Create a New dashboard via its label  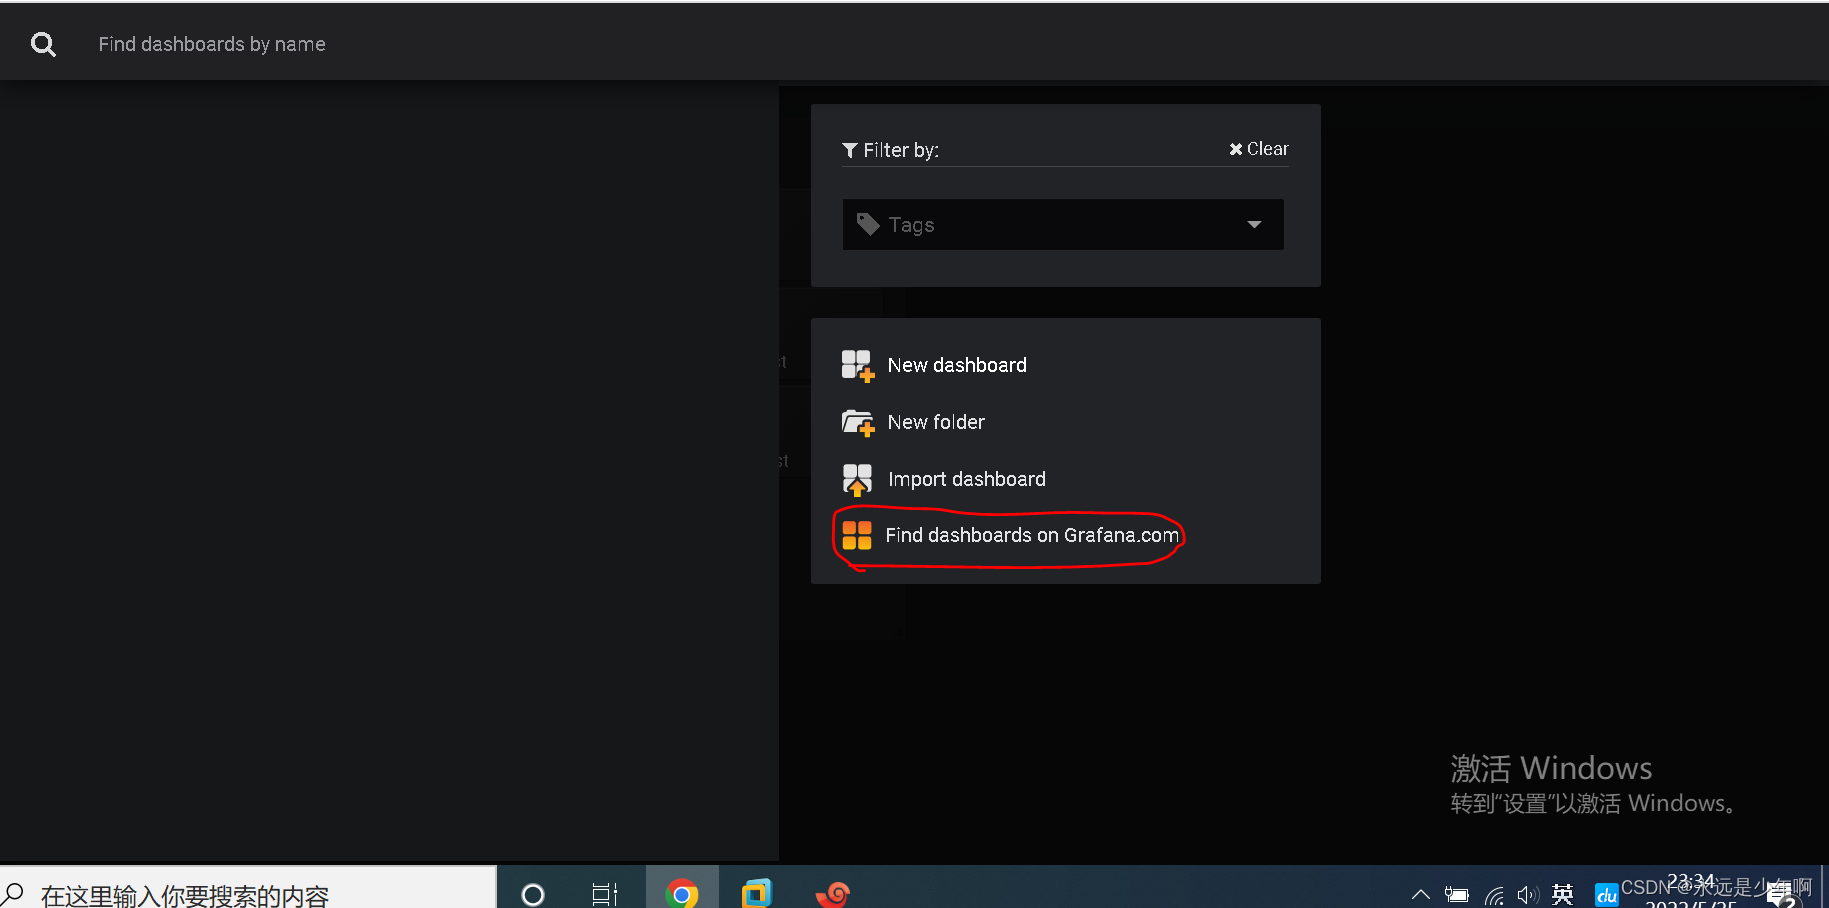pyautogui.click(x=957, y=366)
